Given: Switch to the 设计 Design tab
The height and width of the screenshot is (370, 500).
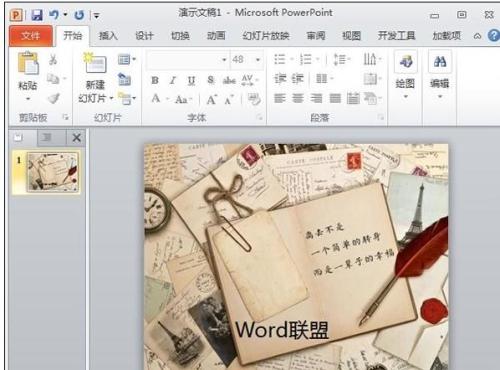Looking at the screenshot, I should (144, 36).
